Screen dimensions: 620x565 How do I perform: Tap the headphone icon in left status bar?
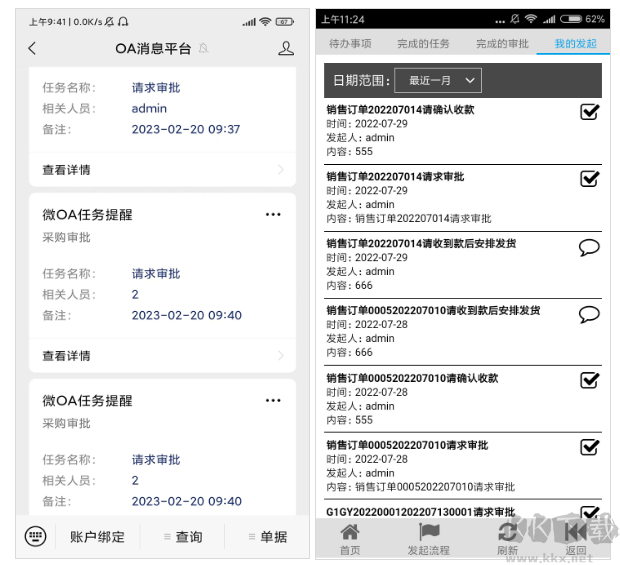pos(123,21)
